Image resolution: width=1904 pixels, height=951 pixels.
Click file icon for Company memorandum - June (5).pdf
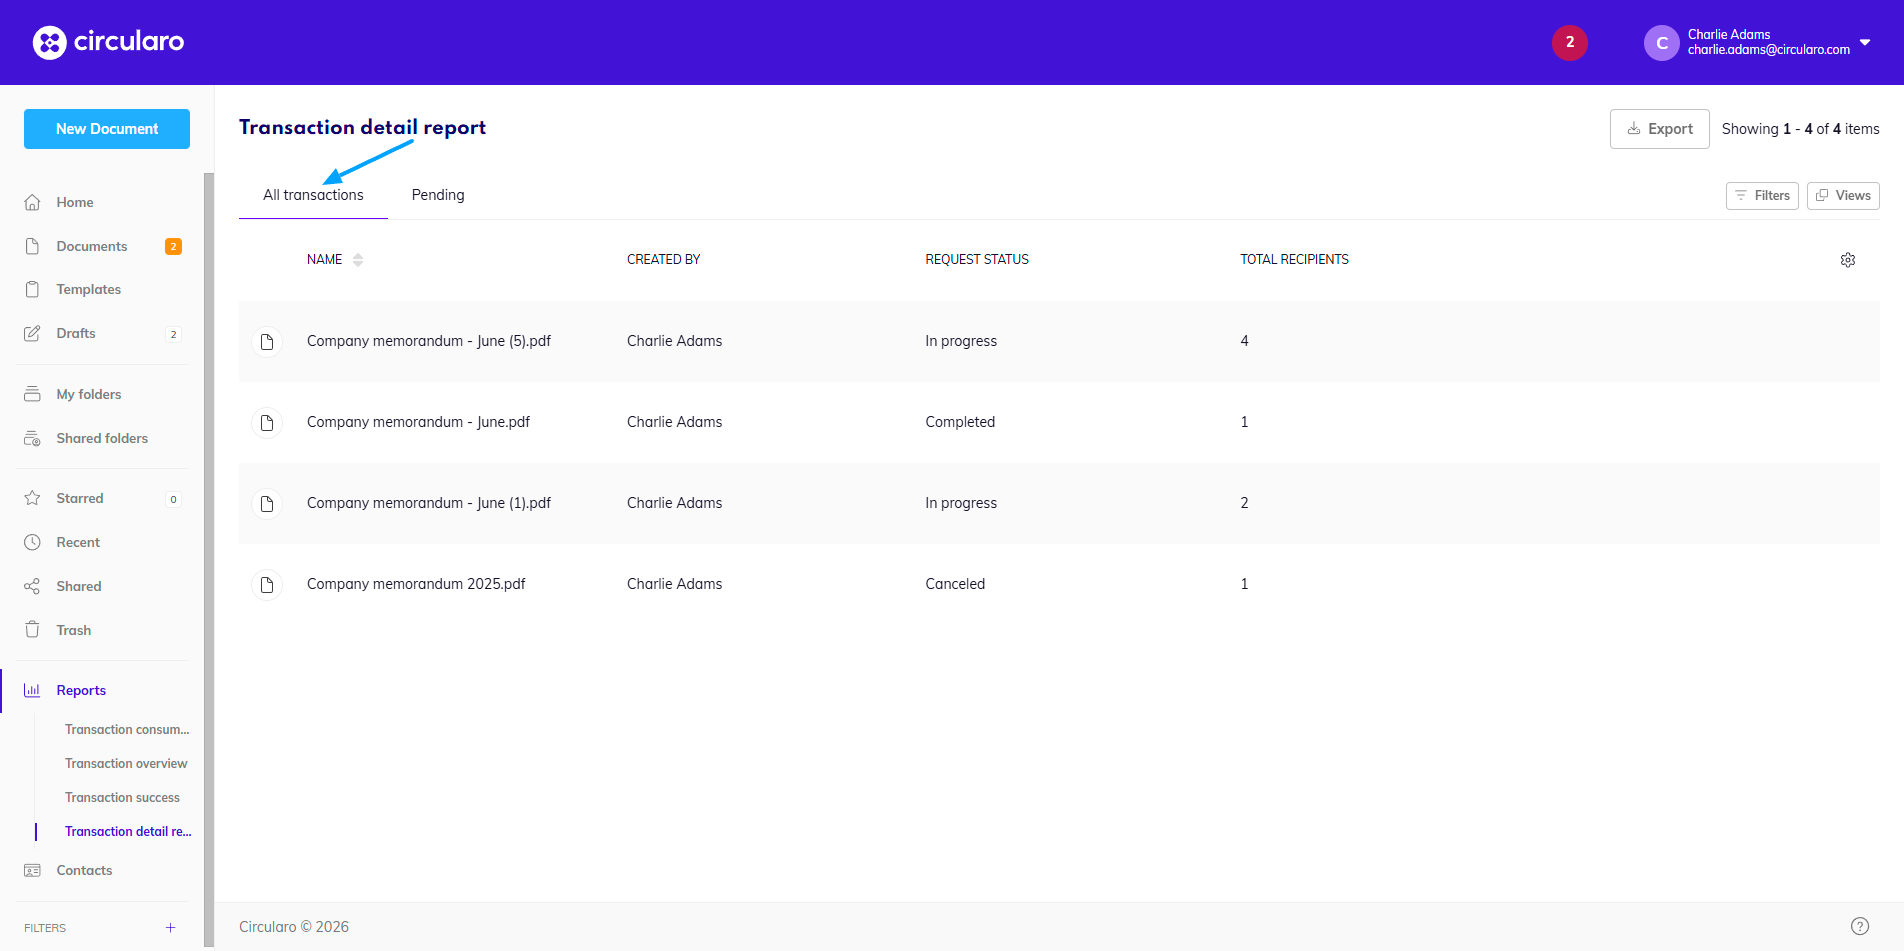tap(267, 342)
